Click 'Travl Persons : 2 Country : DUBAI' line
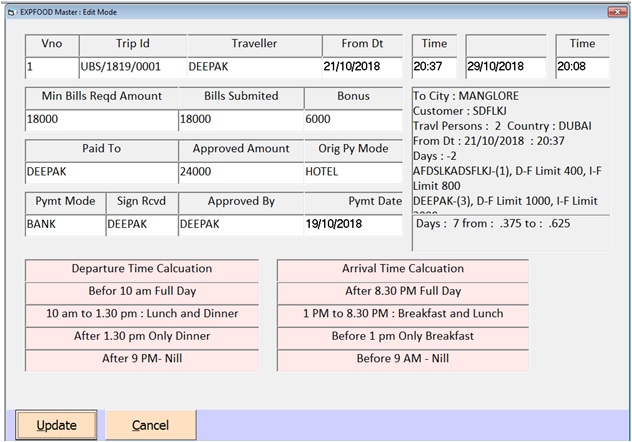632x442 pixels. [x=502, y=126]
